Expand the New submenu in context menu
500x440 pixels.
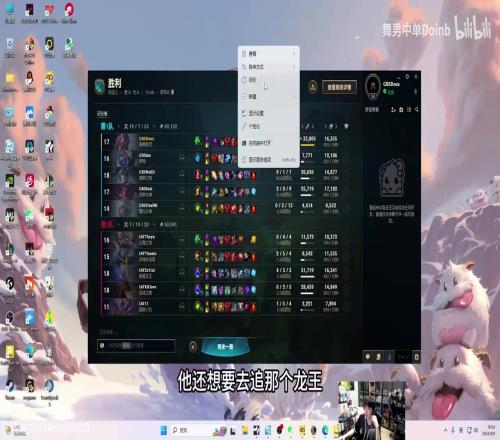tap(269, 97)
